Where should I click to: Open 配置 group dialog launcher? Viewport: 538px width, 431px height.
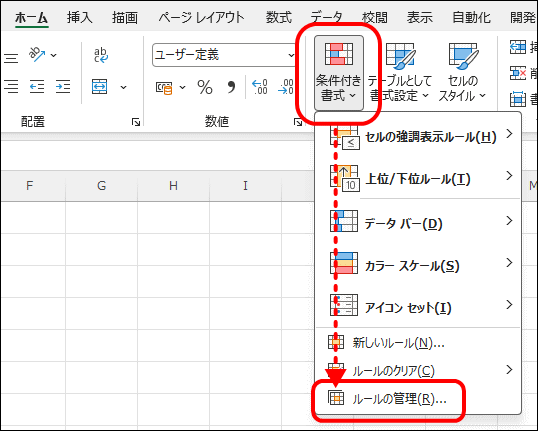[x=136, y=122]
